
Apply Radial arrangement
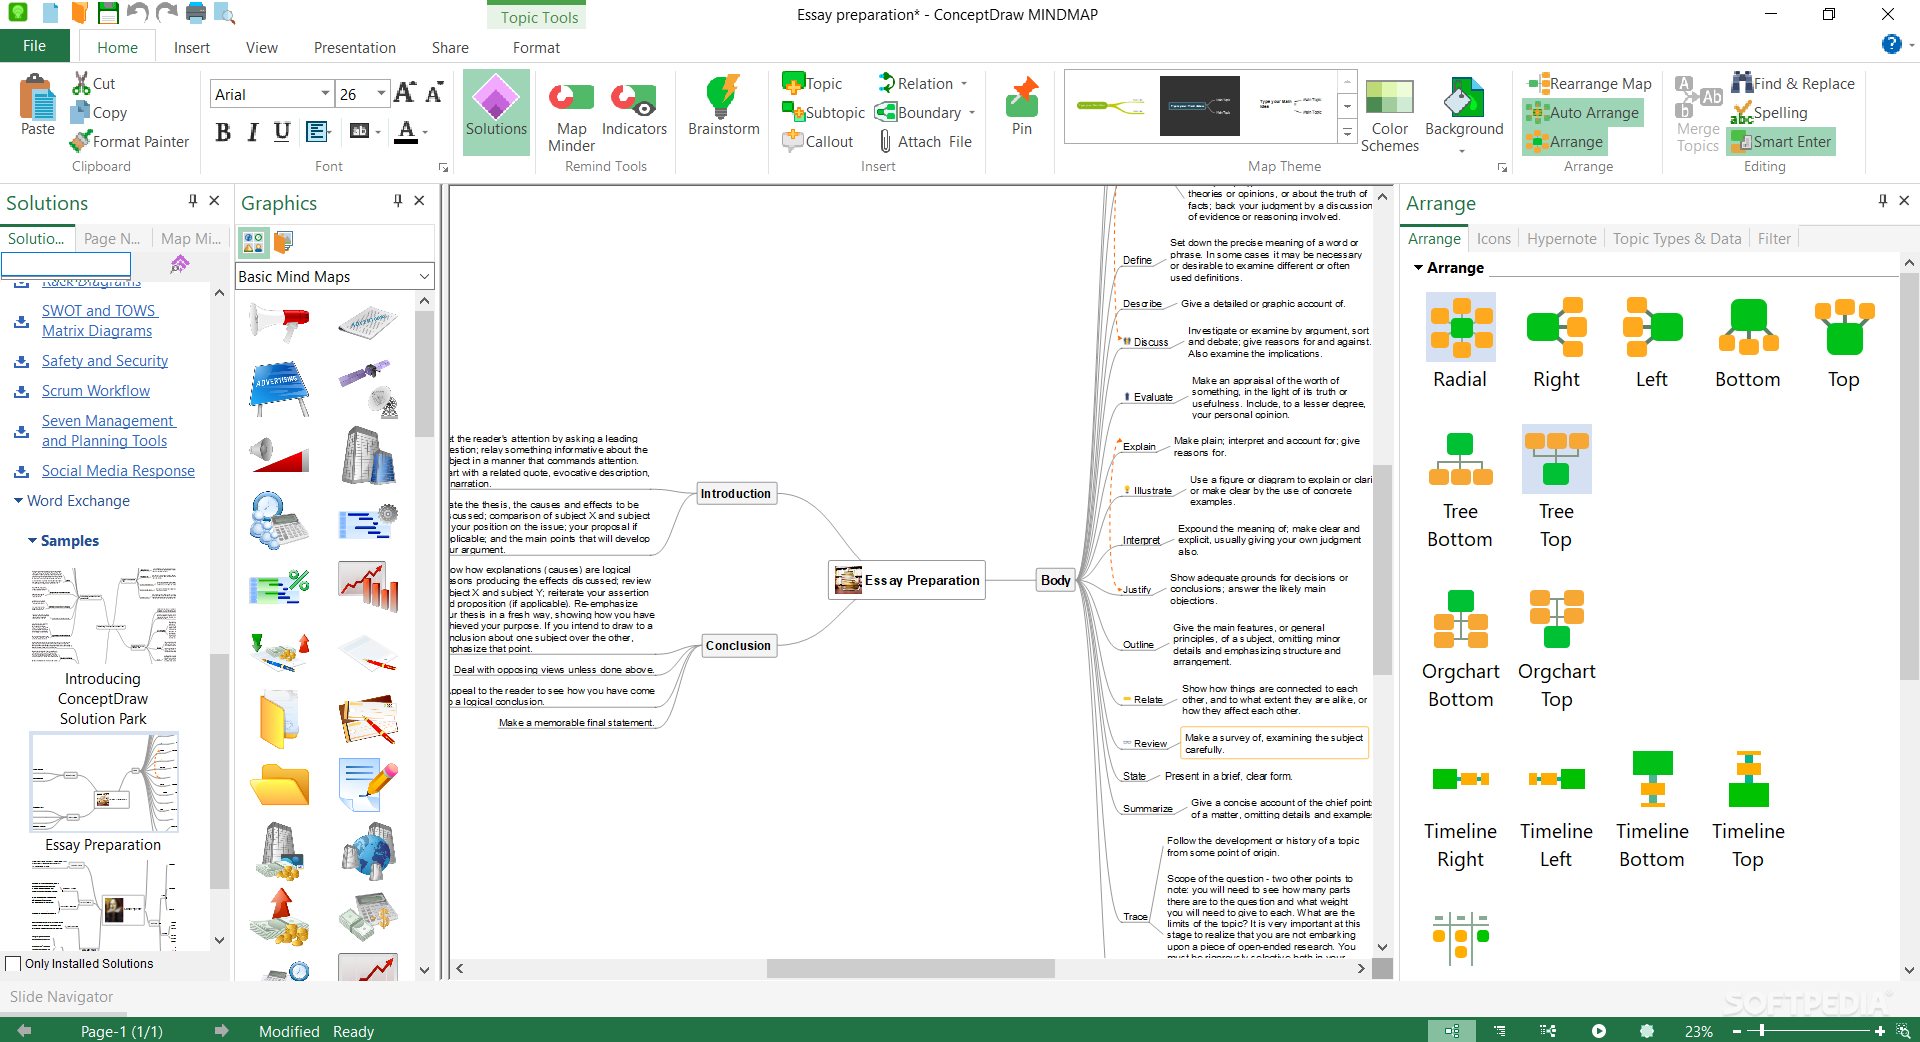point(1460,342)
